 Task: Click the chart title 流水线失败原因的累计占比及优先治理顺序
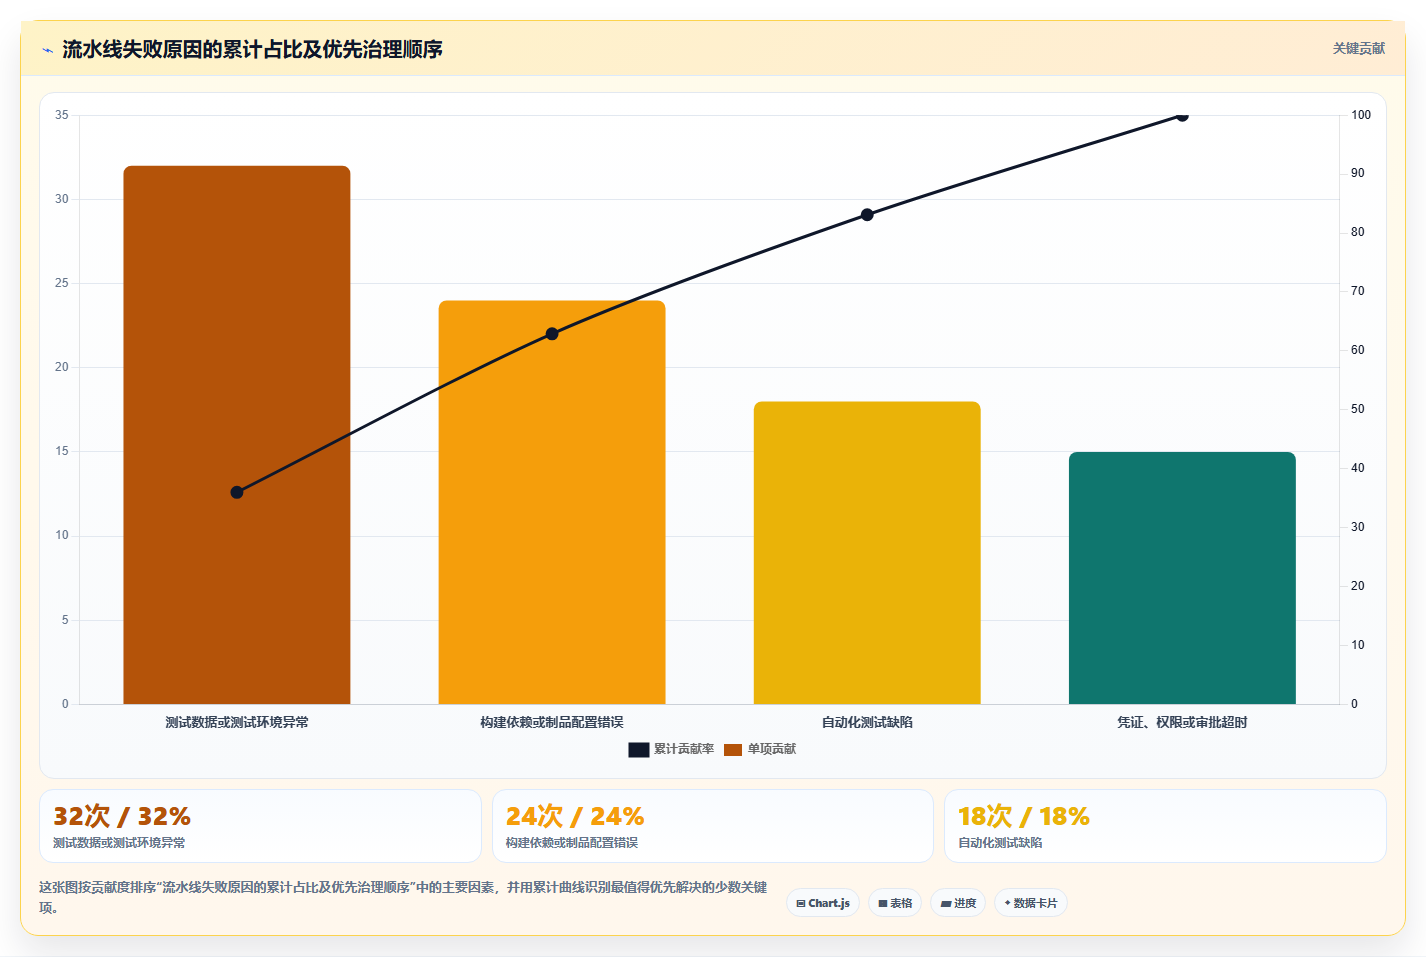(x=252, y=49)
